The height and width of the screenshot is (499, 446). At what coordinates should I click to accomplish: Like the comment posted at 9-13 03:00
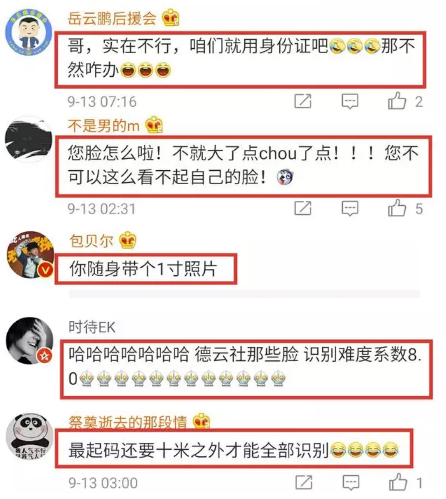pos(398,482)
